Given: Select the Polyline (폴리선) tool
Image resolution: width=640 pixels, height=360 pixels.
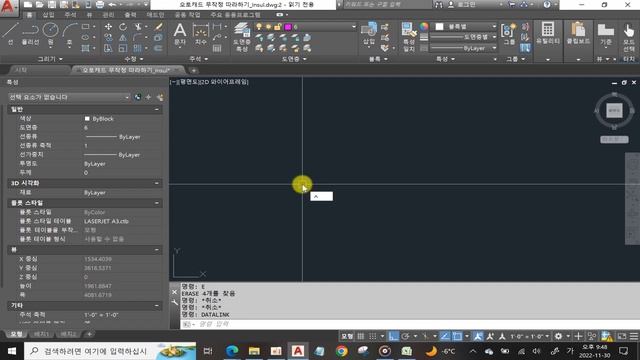Looking at the screenshot, I should tap(30, 33).
